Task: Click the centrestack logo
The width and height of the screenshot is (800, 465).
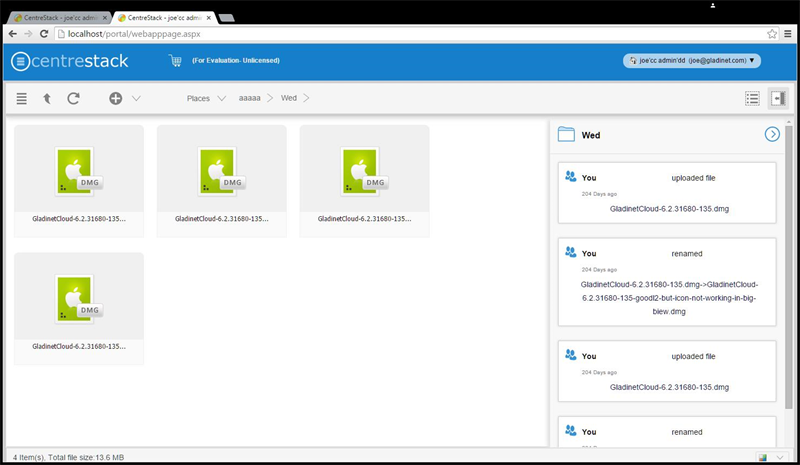Action: coord(70,61)
